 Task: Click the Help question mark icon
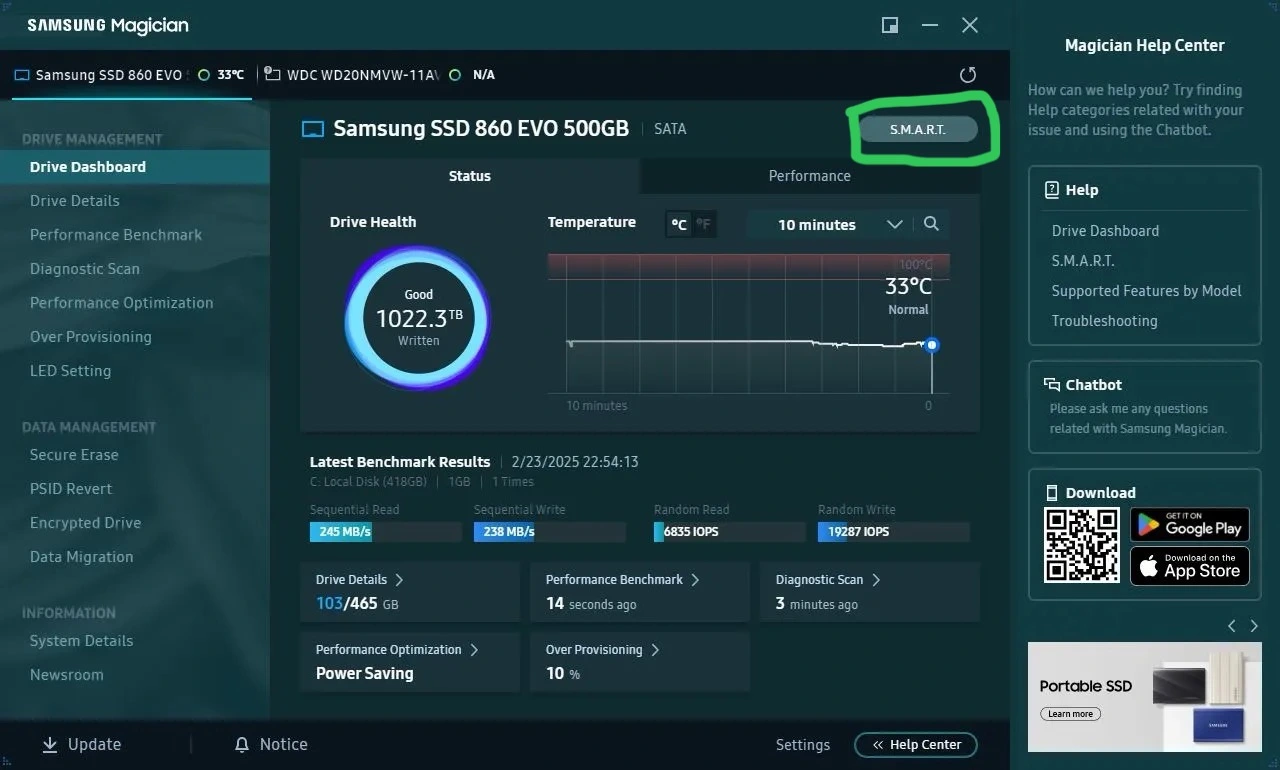coord(1051,190)
